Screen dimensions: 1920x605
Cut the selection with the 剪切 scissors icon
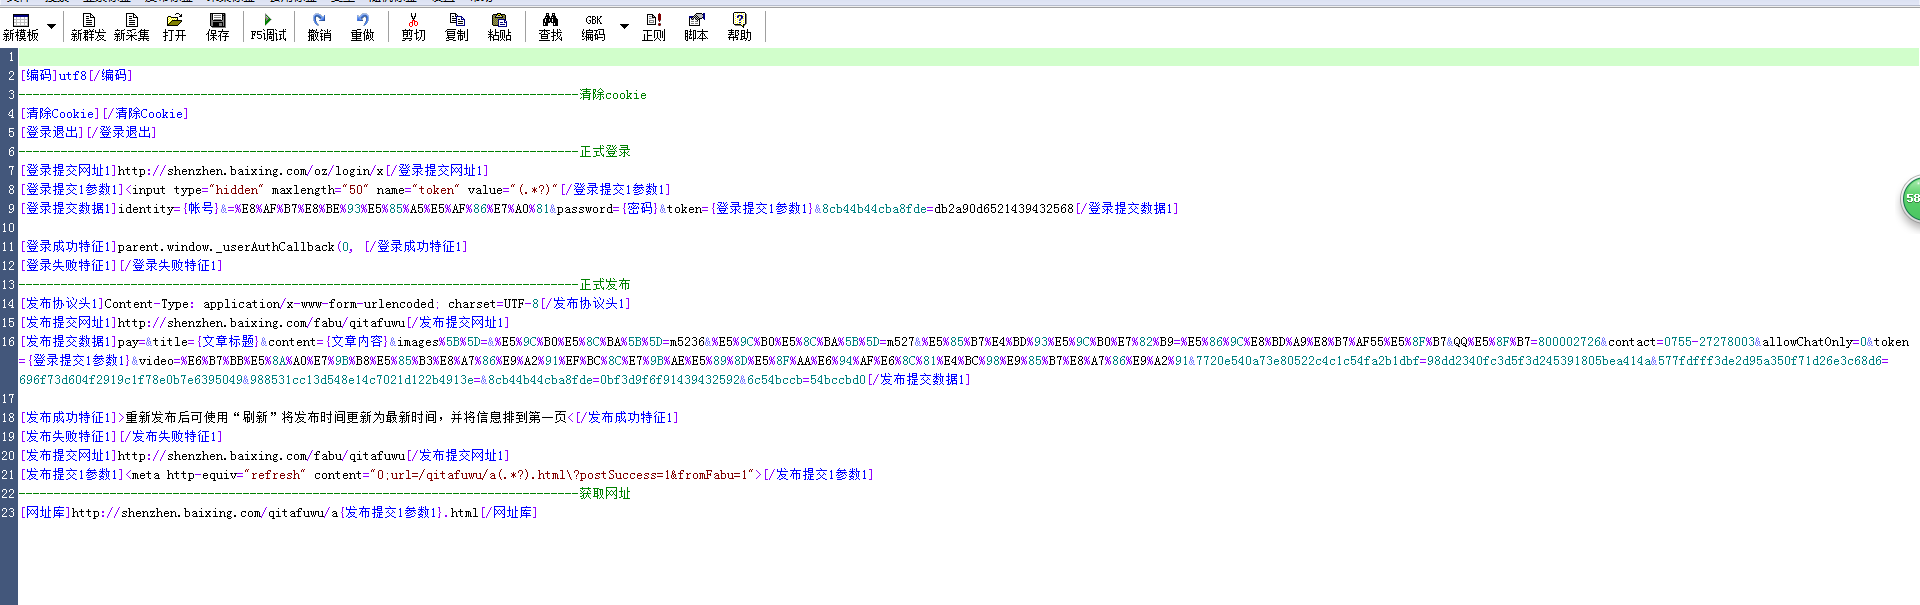coord(413,26)
